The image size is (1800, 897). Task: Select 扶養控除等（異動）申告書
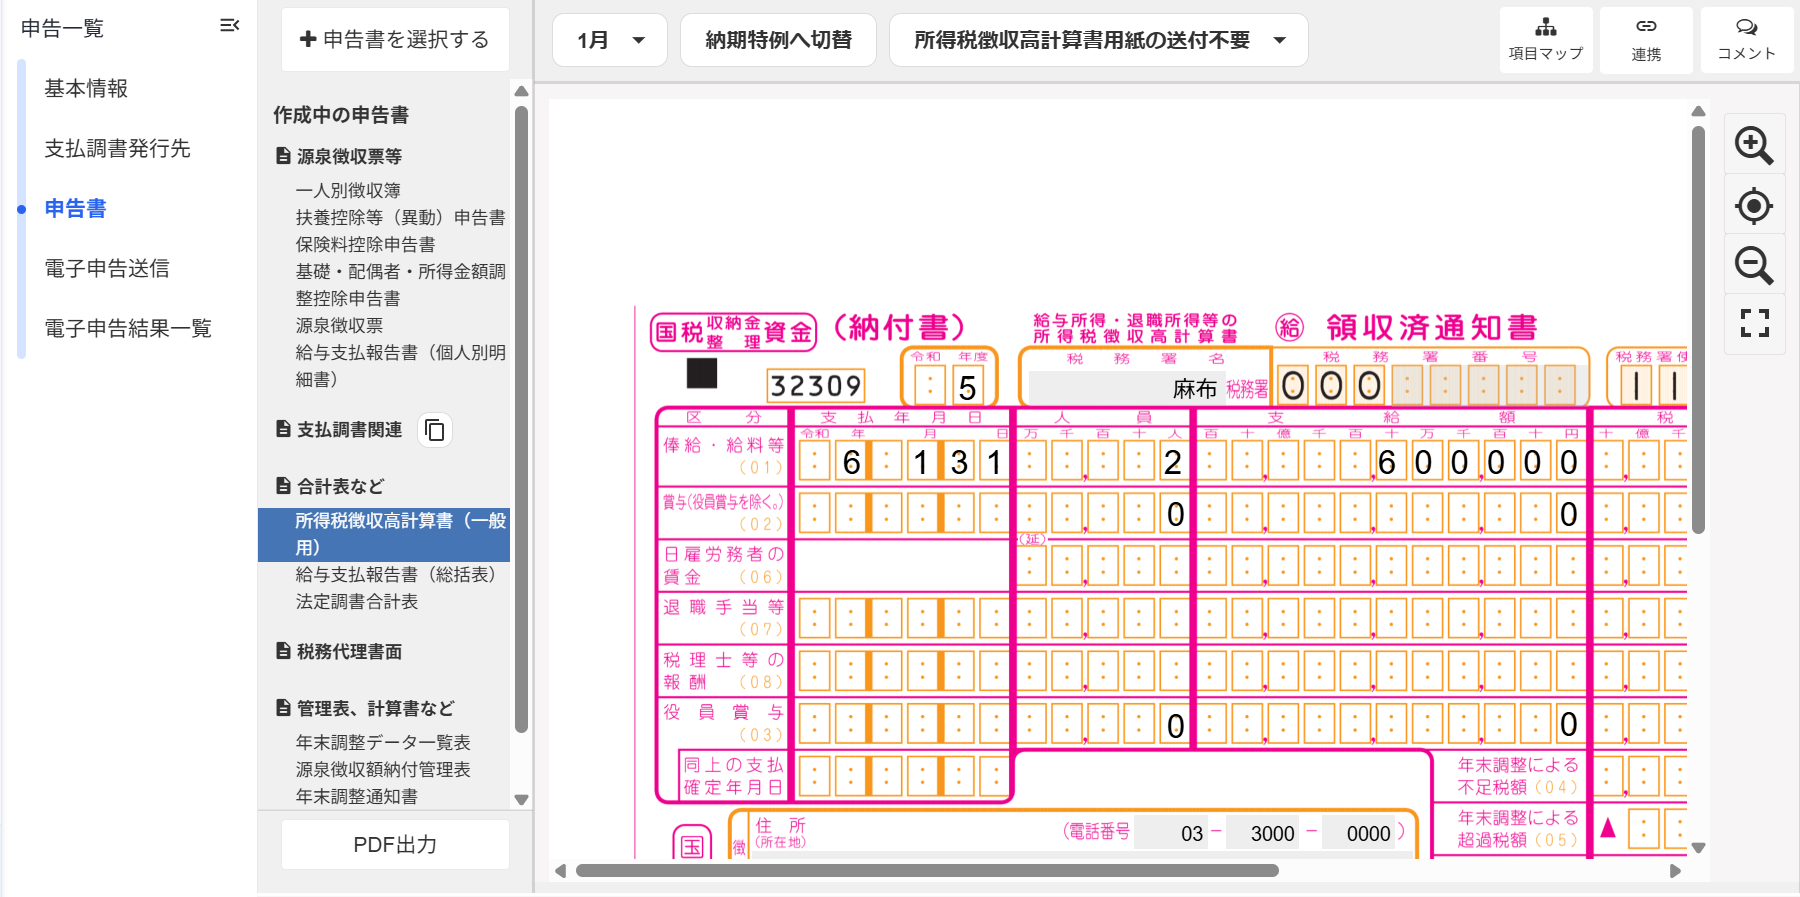(x=400, y=217)
